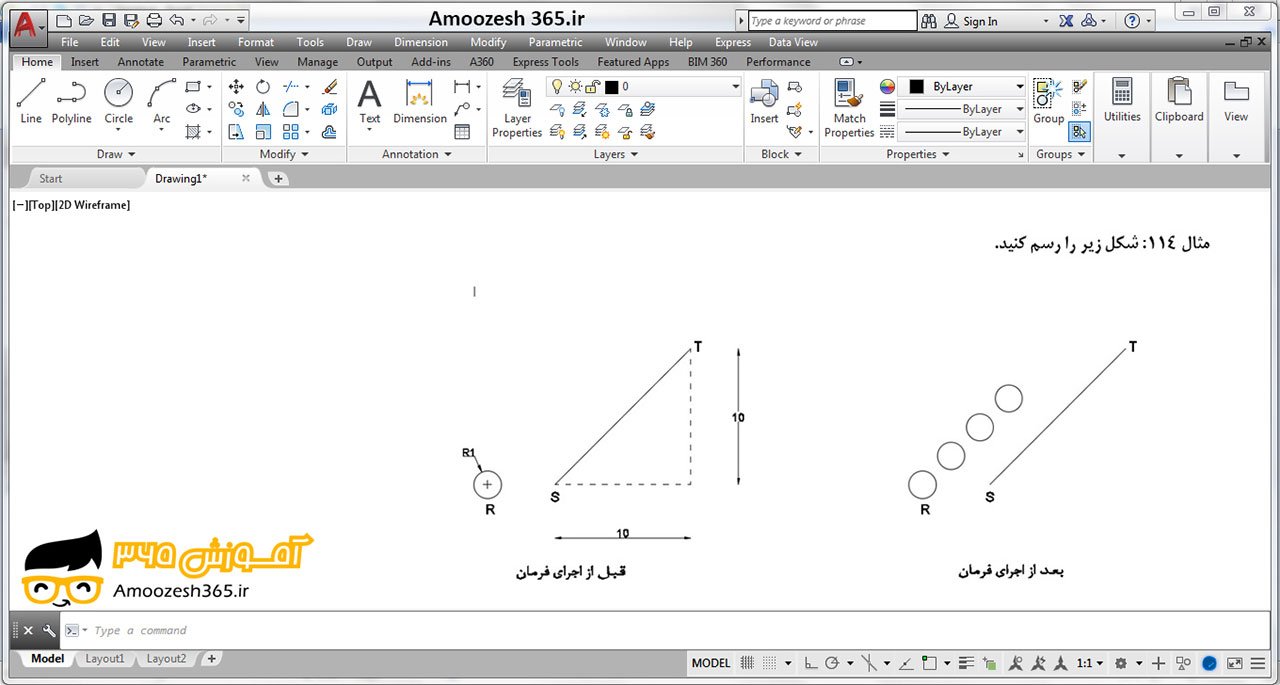Select the Offset tool icon

click(330, 131)
